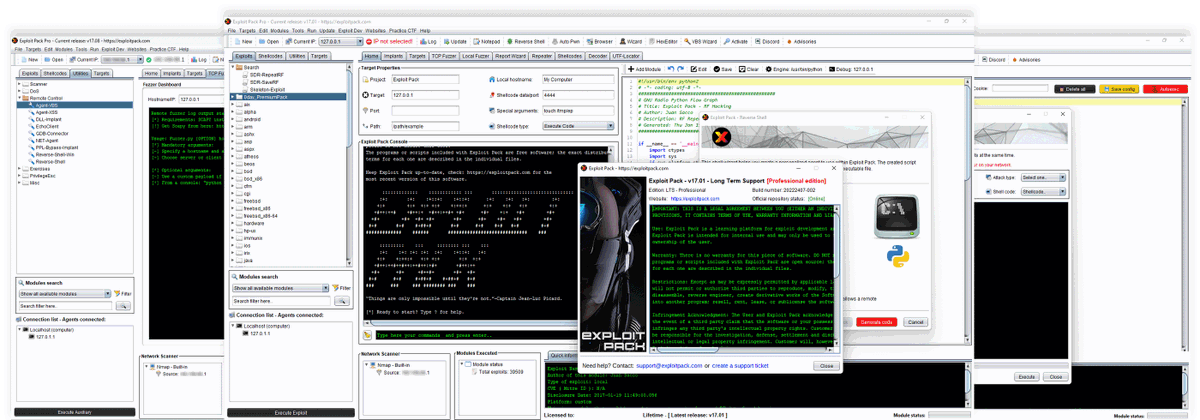Launch the Wizard from the toolbar

629,42
